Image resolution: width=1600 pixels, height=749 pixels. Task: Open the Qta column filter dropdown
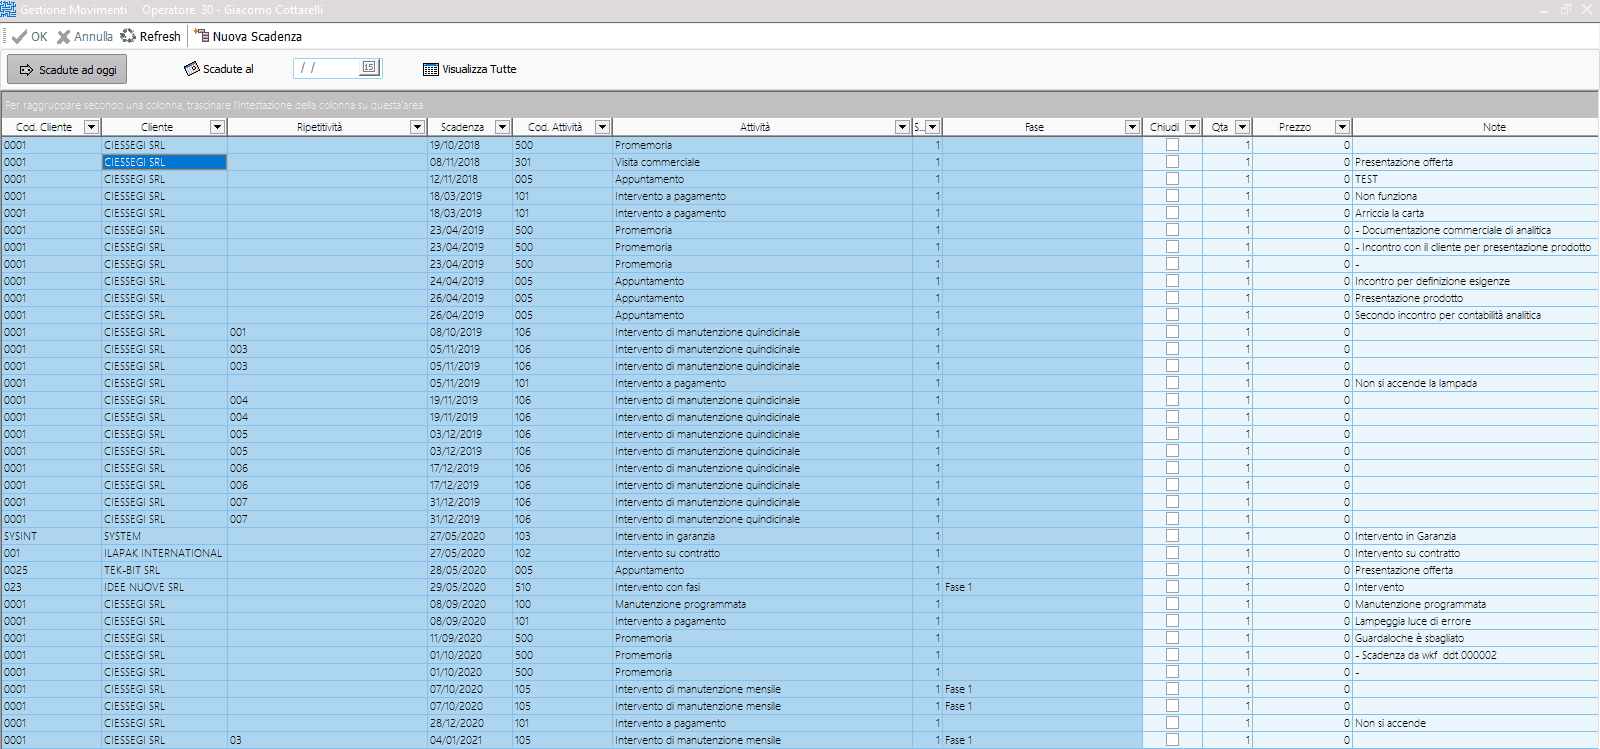coord(1242,127)
